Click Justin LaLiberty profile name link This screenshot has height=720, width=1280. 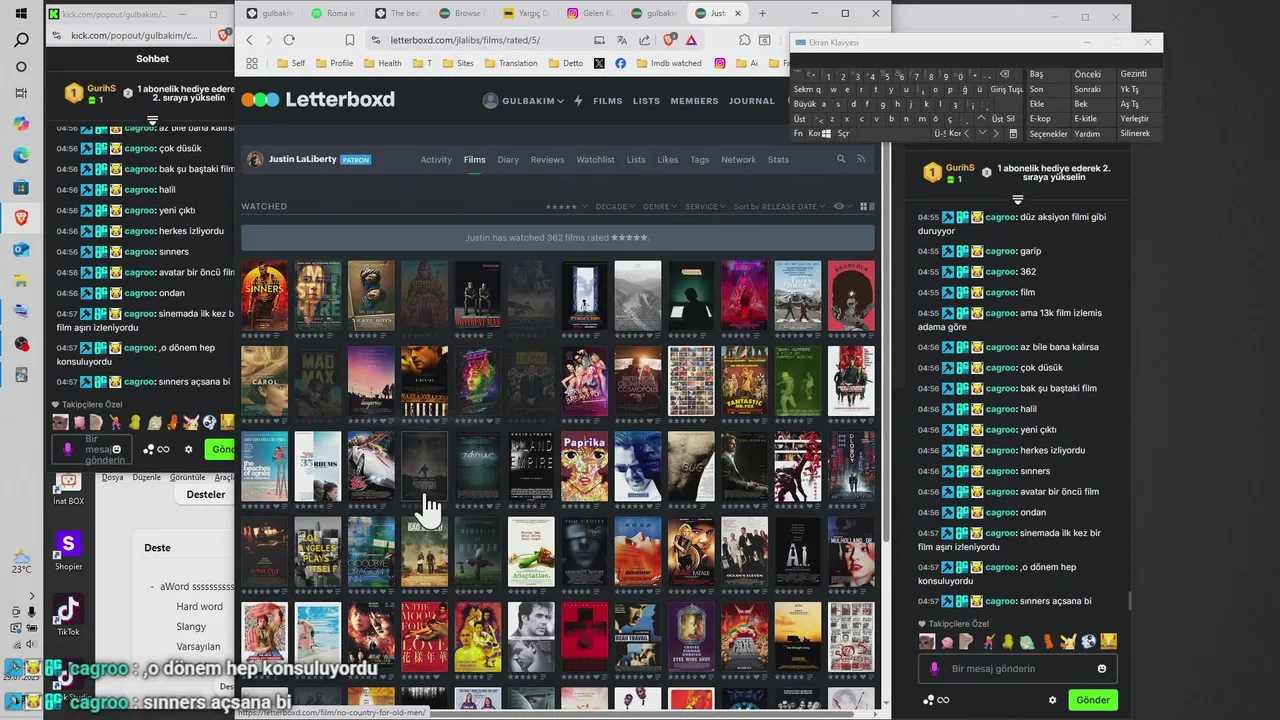[x=301, y=159]
